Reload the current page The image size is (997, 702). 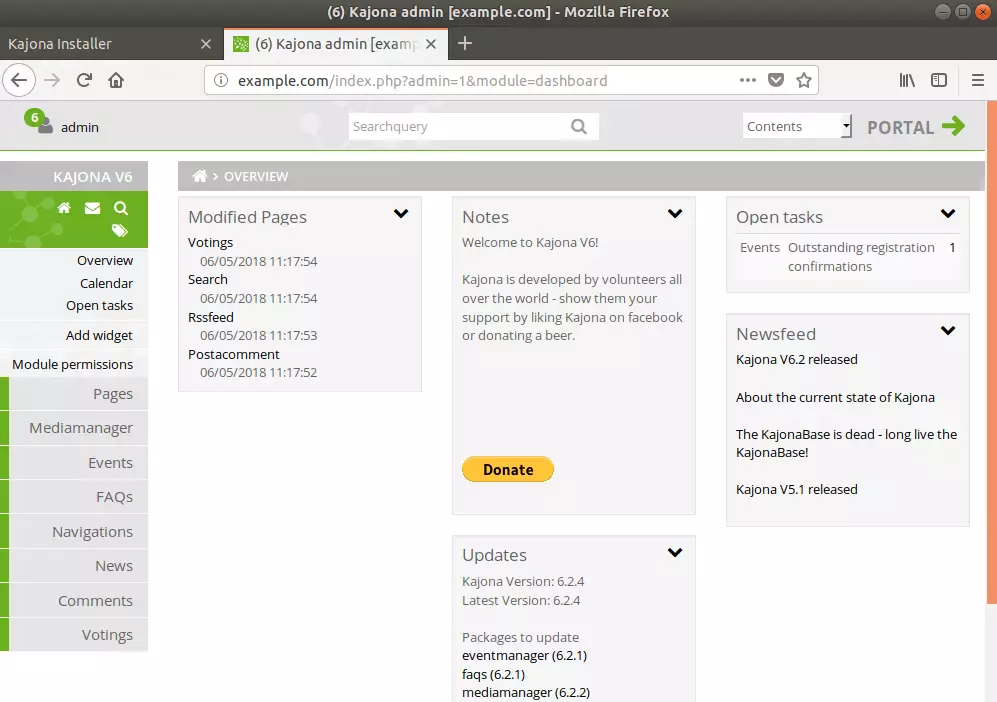click(84, 80)
